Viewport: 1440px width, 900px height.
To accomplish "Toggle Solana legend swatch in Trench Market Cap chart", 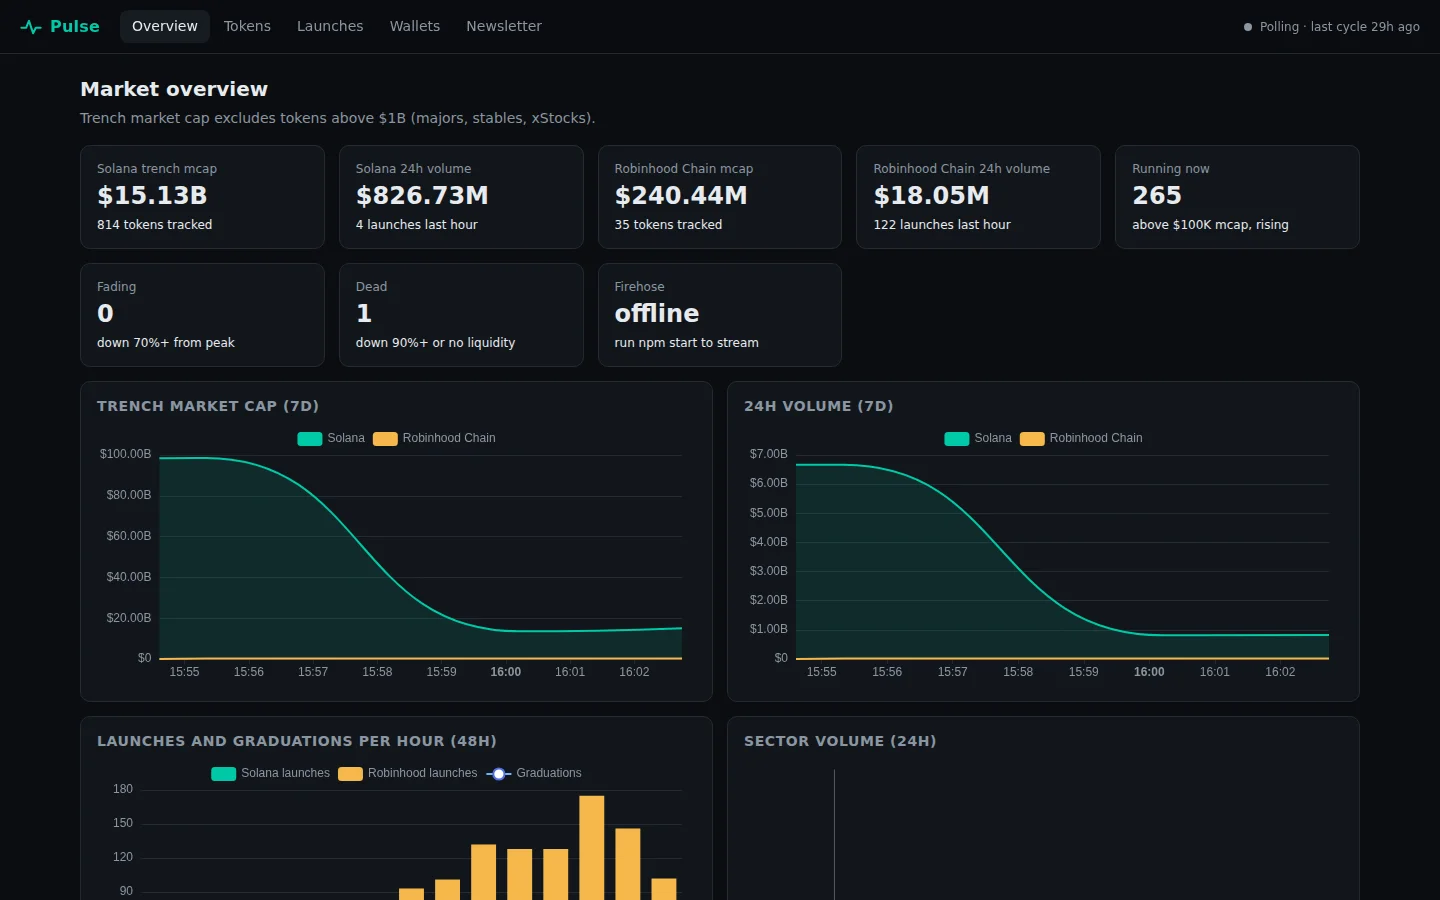I will pos(310,439).
